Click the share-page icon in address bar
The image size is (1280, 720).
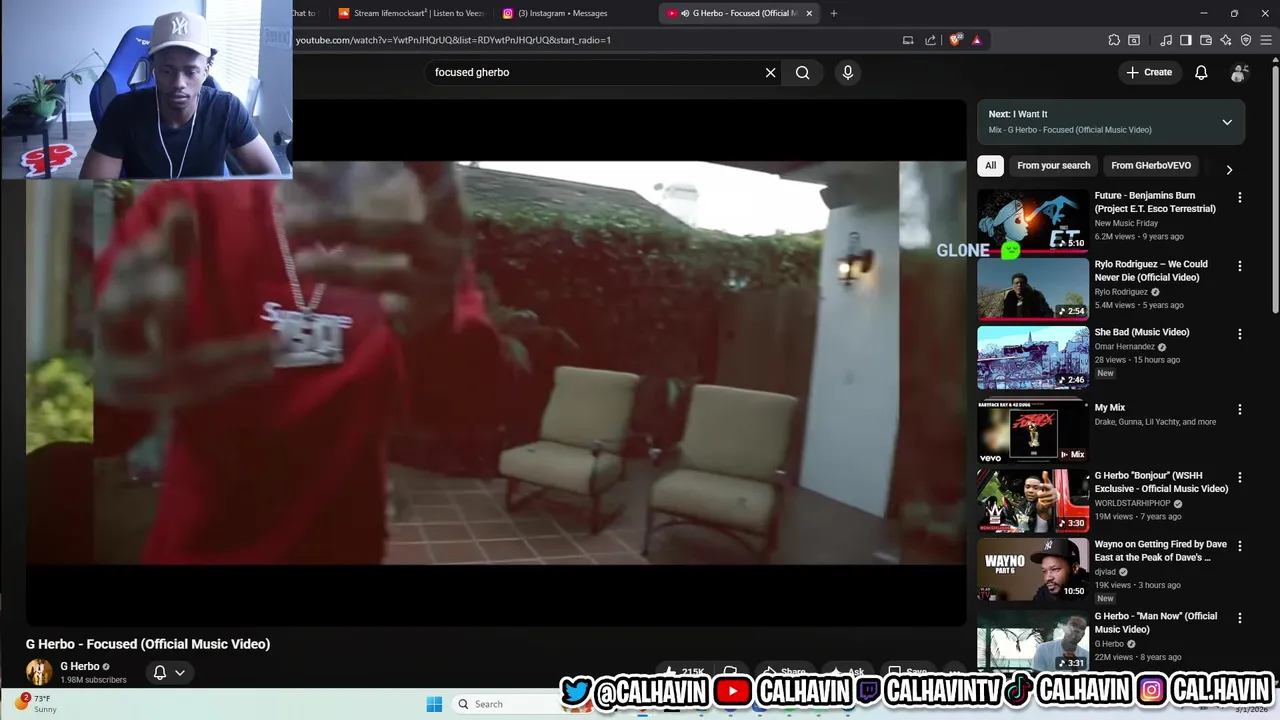click(x=931, y=40)
